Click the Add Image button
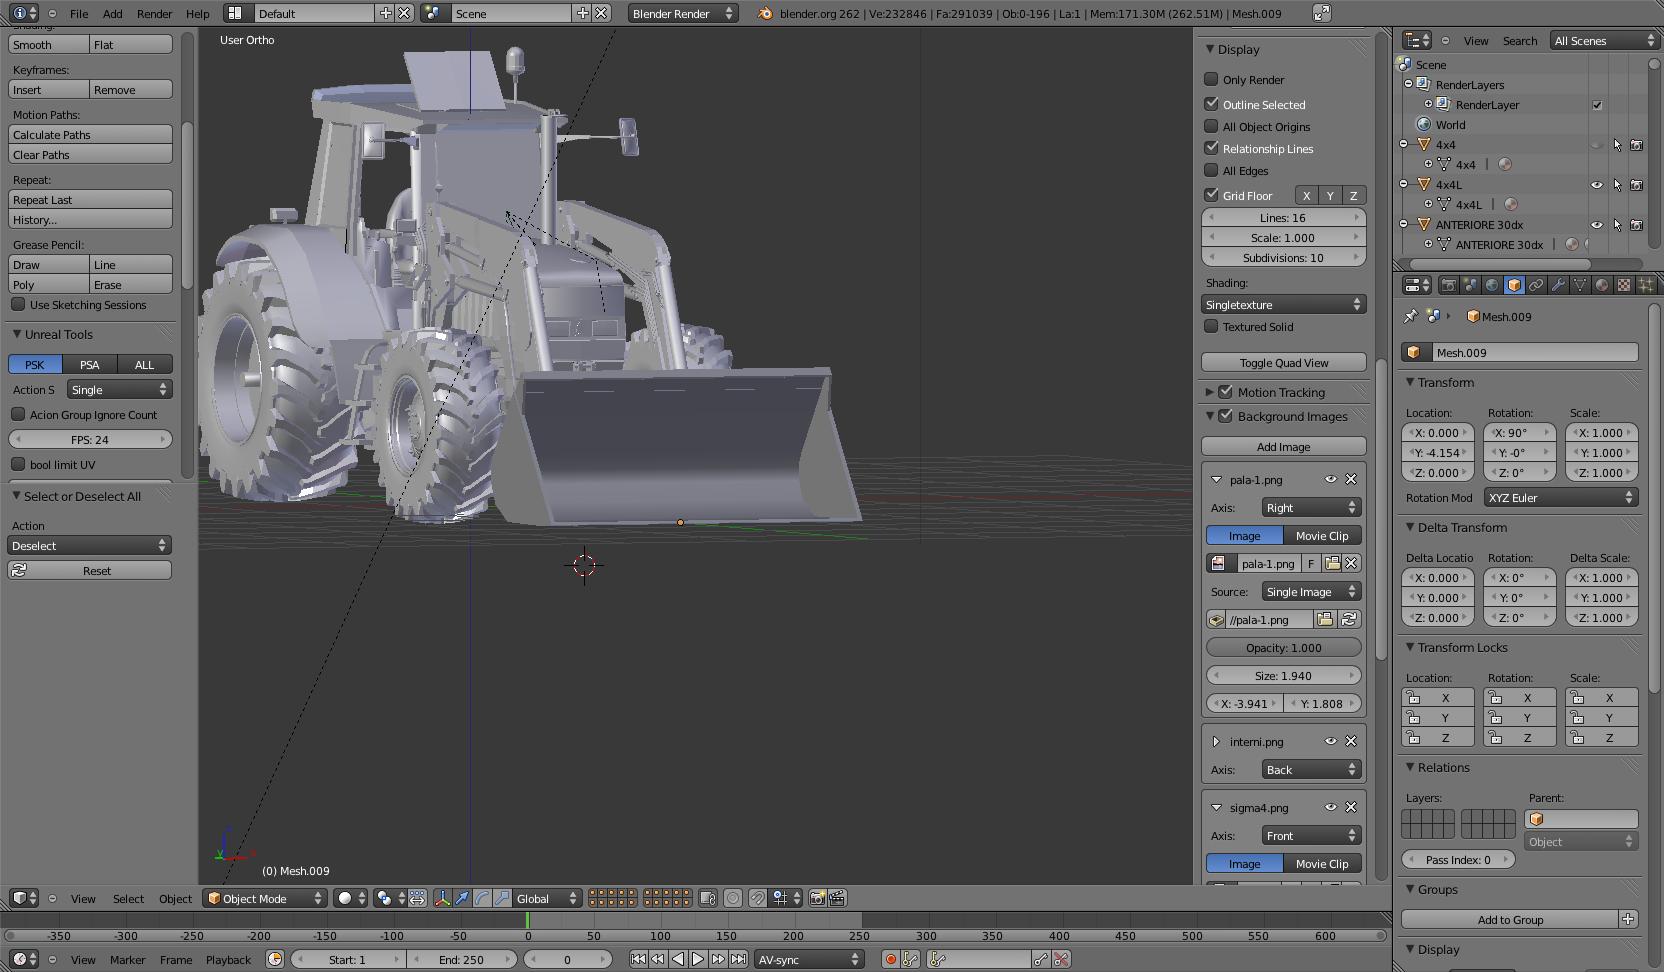 [x=1284, y=447]
